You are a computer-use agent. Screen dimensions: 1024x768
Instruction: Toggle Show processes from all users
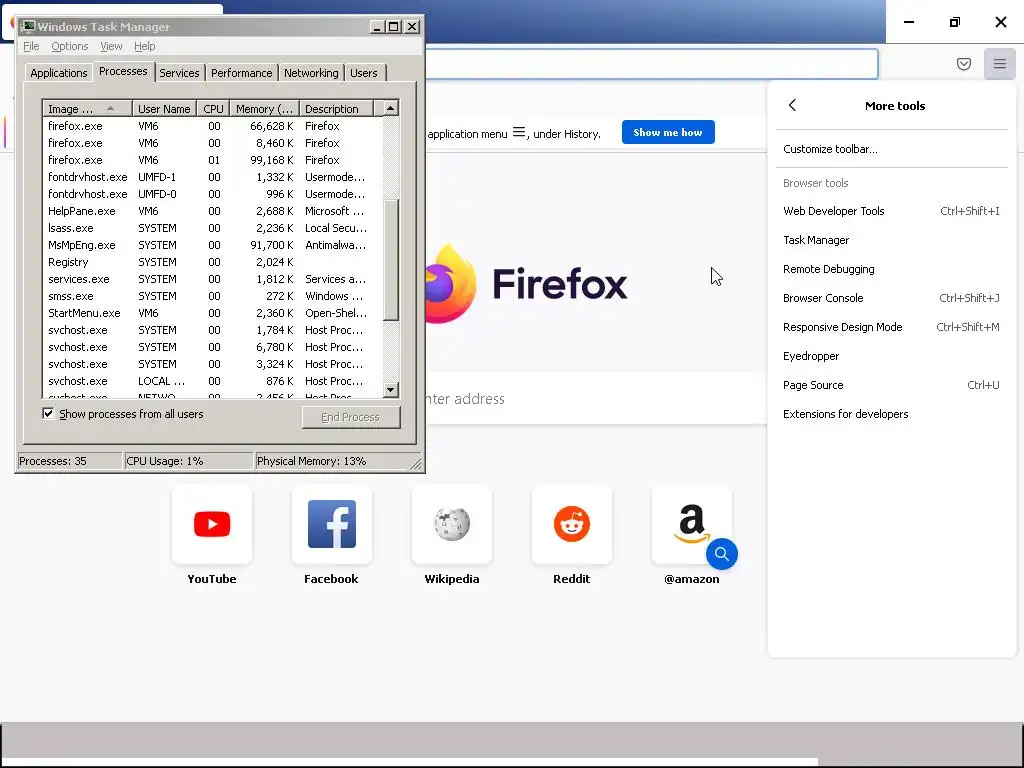tap(48, 413)
